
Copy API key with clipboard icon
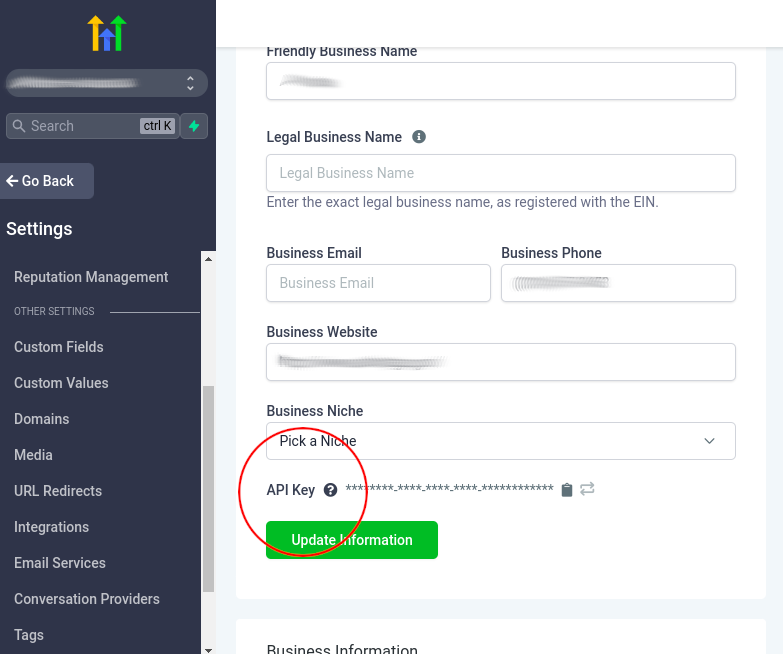click(x=567, y=490)
